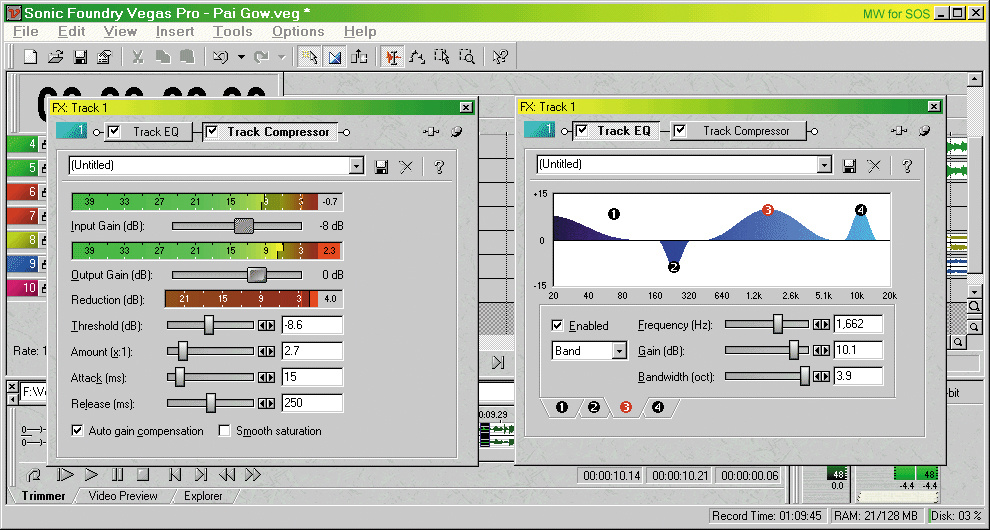Open the compressor preset dropdown
Image resolution: width=990 pixels, height=530 pixels.
pyautogui.click(x=356, y=167)
